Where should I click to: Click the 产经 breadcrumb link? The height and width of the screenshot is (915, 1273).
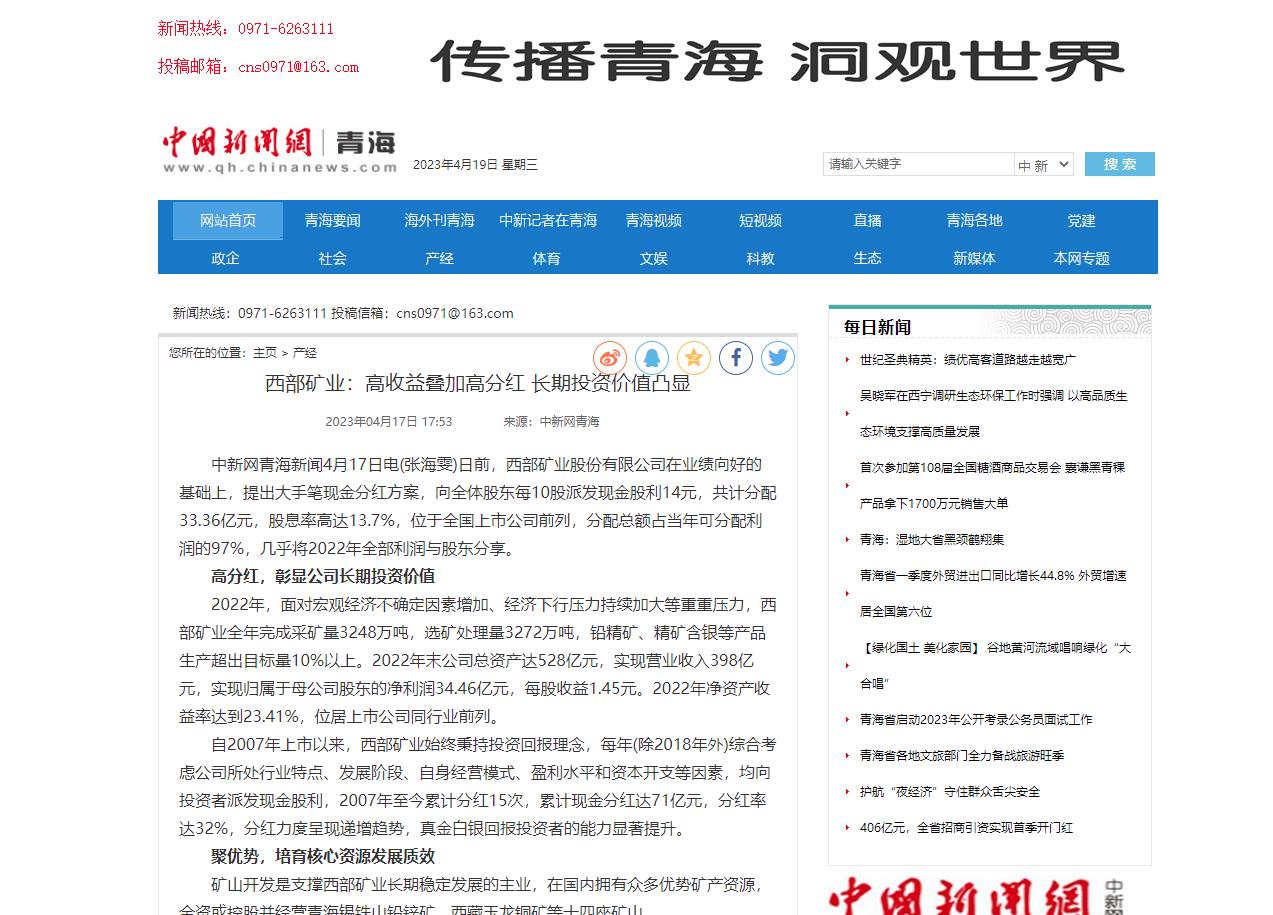pos(305,353)
